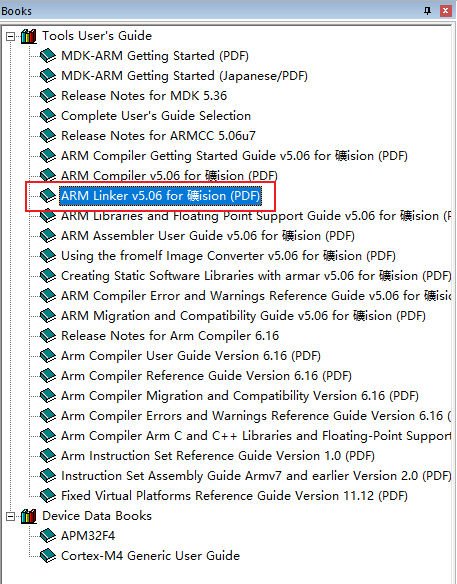
Task: Open ARM Assembler User Guide v5.06
Action: (208, 236)
